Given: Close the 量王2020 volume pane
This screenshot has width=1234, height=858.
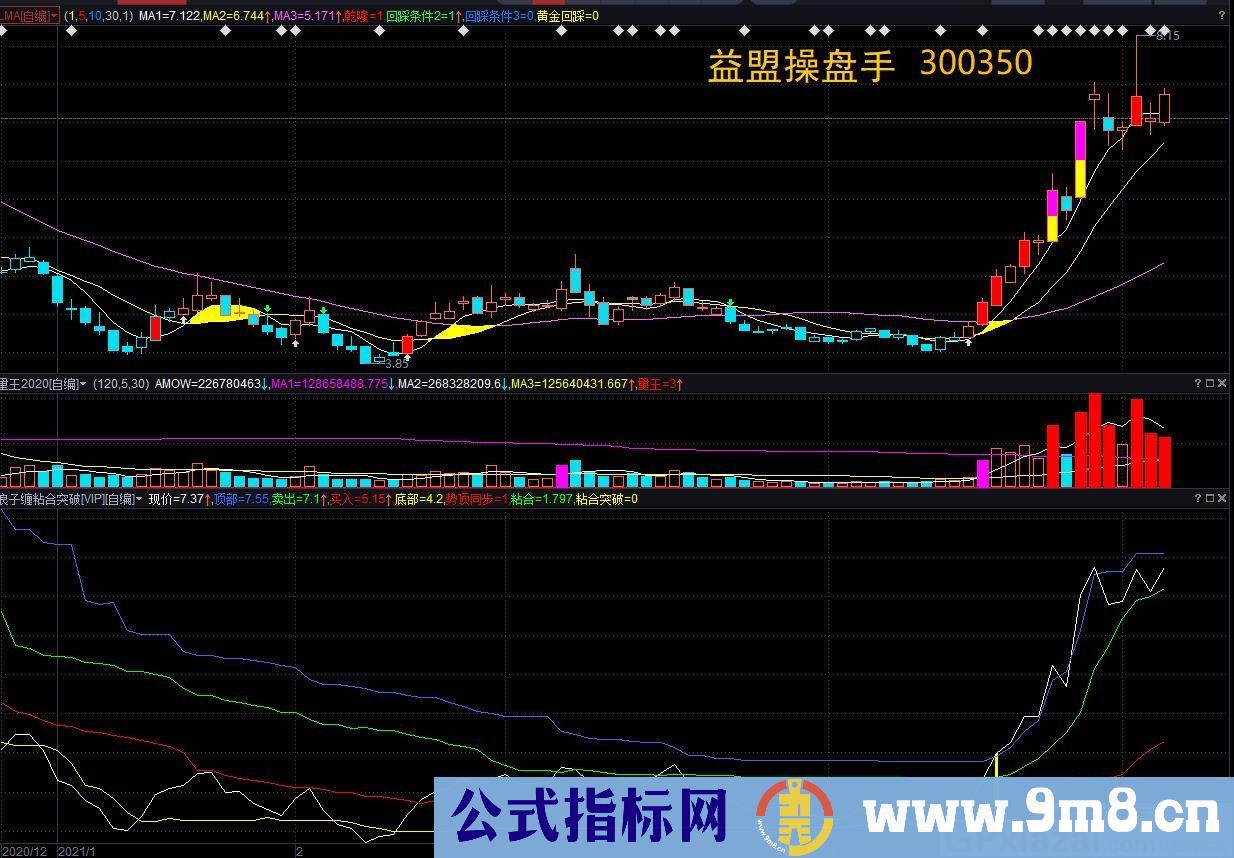Looking at the screenshot, I should coord(1222,383).
